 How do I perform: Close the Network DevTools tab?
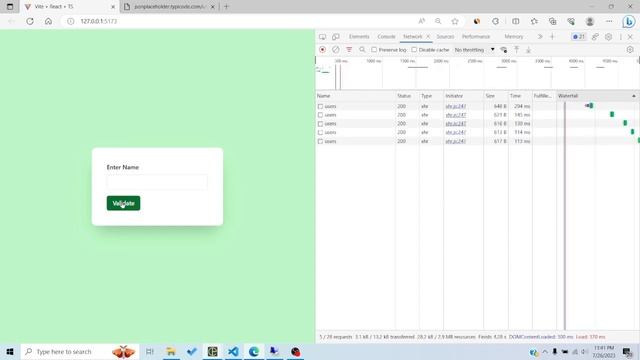coord(428,37)
